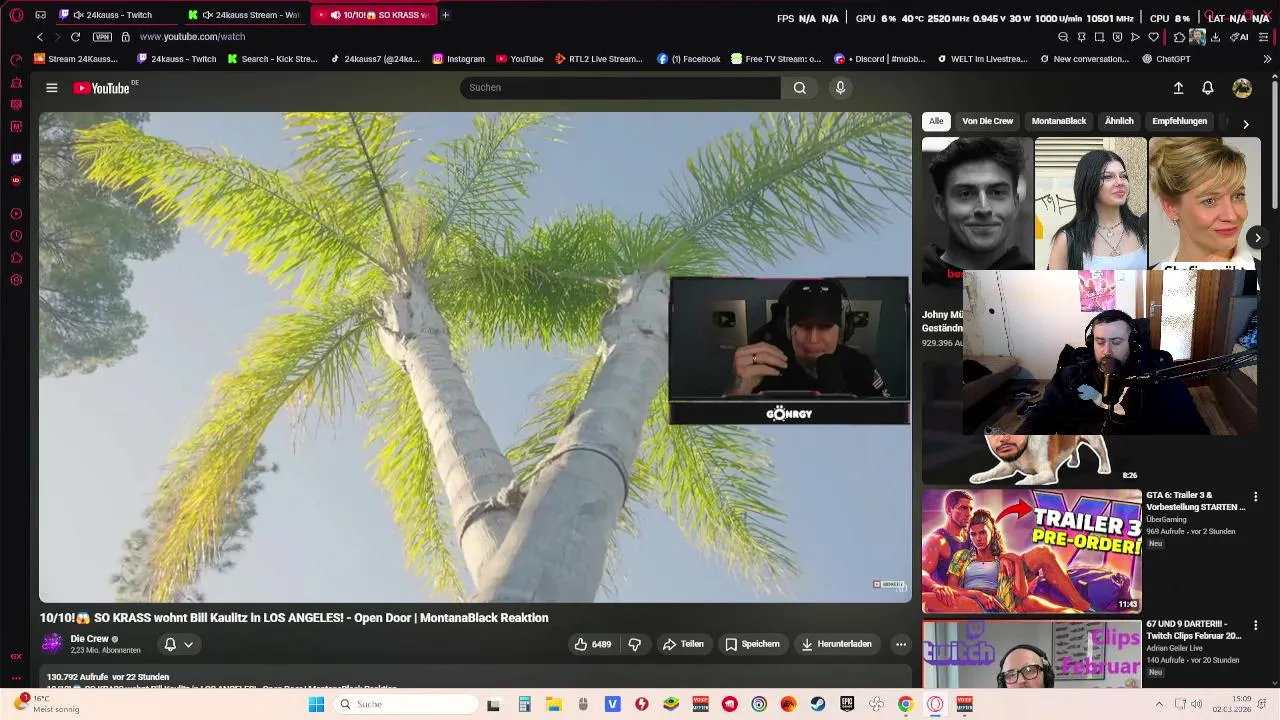Open Twitch icon in Opera sidebar
Screen dimensions: 1280x720
[x=16, y=158]
